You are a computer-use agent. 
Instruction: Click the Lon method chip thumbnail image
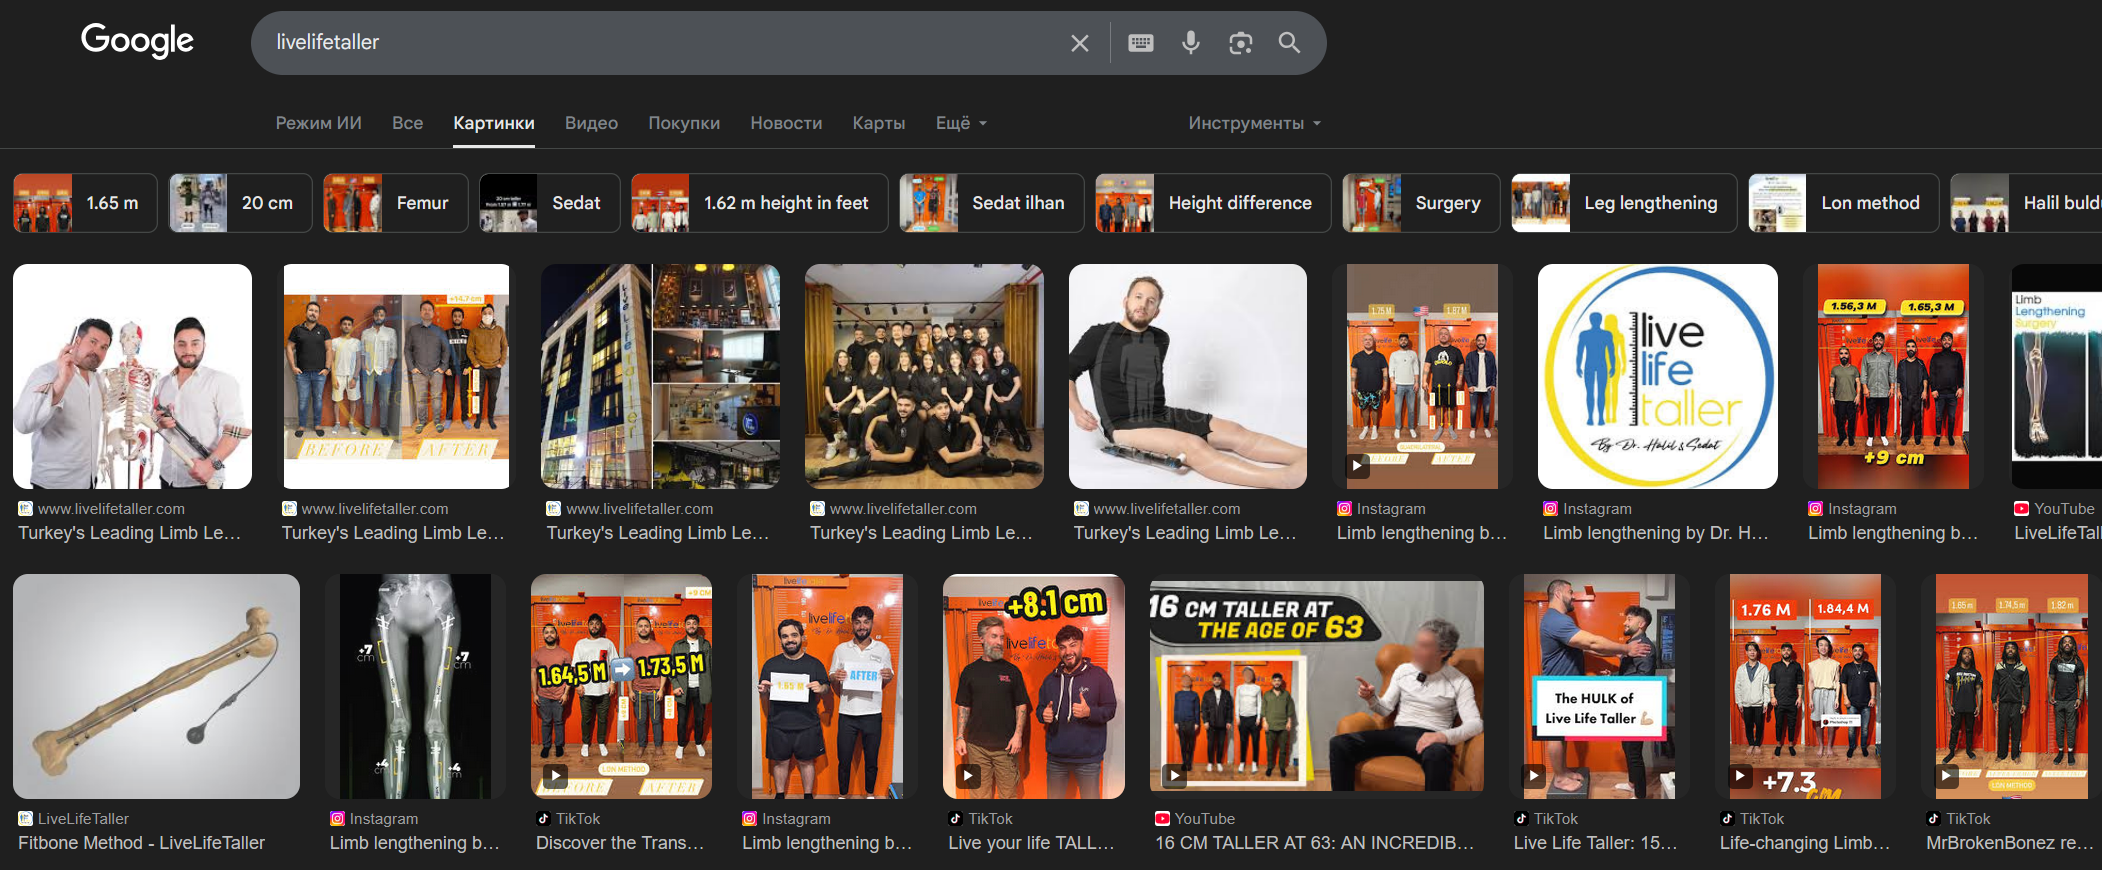(1777, 203)
